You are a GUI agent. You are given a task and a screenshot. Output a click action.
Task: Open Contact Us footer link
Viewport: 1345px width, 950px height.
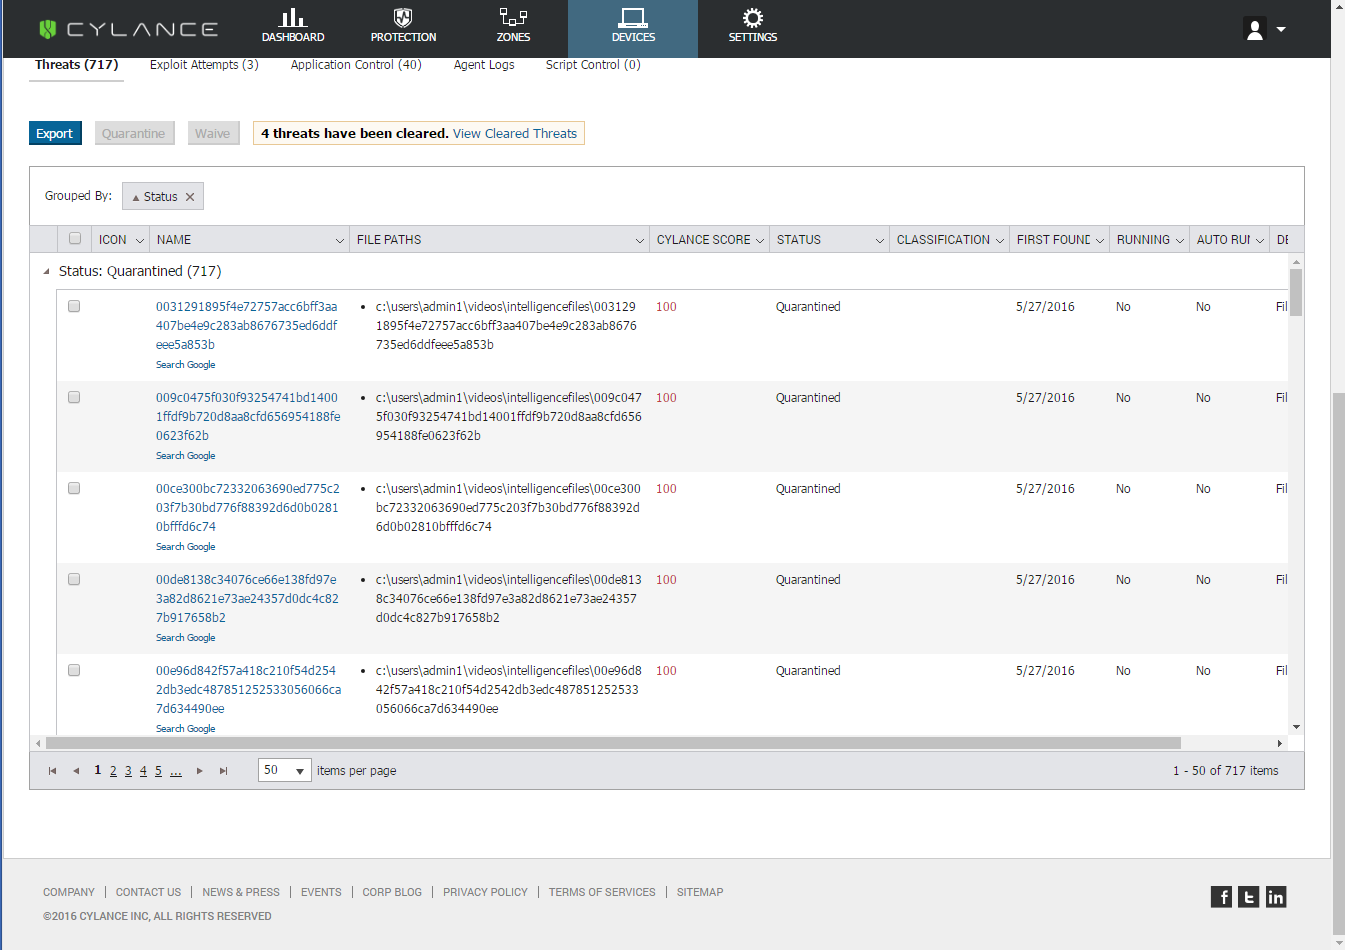click(x=148, y=892)
